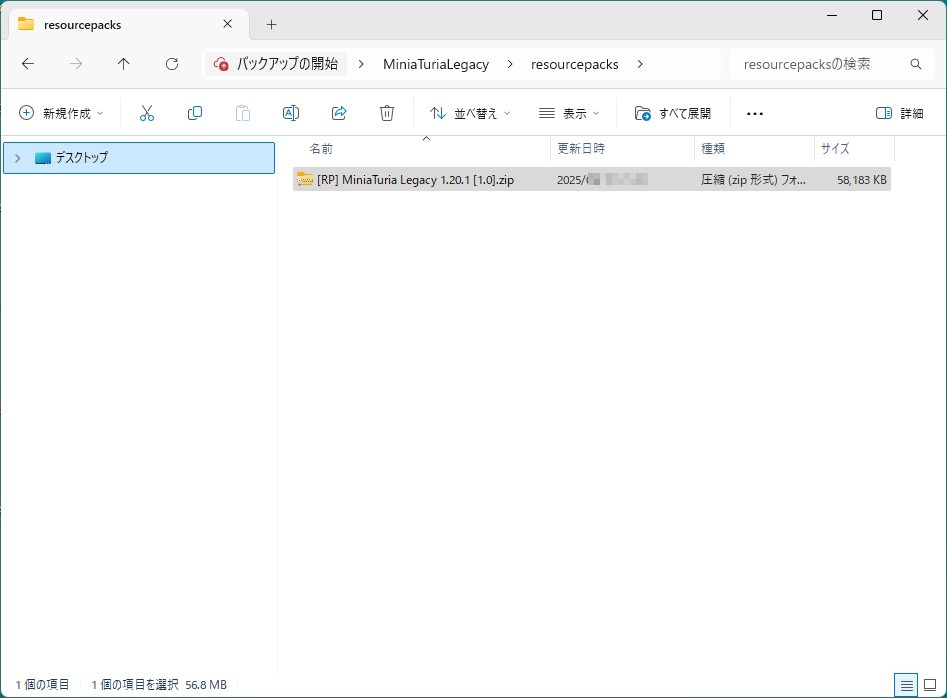Click 1 個の項目を選択 56.8 MB status

tap(159, 685)
